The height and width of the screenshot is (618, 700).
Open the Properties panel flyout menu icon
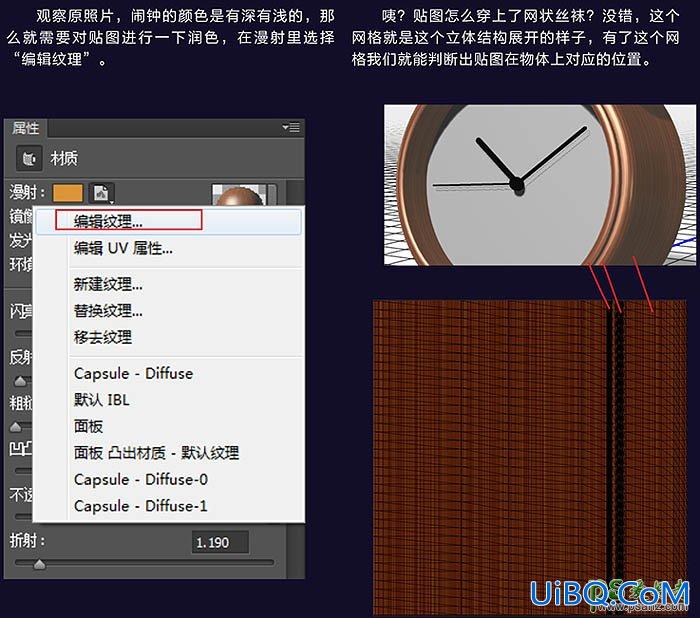click(291, 128)
